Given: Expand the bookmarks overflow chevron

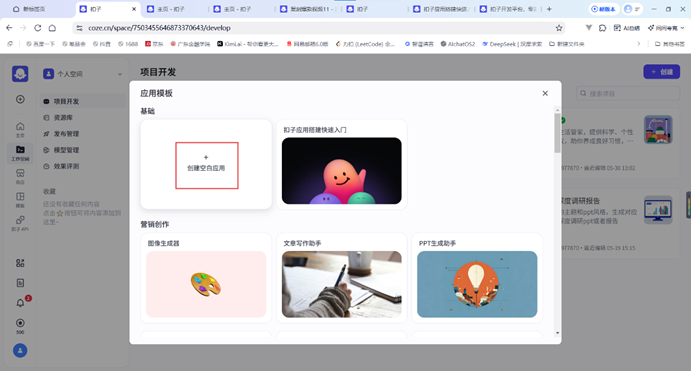Looking at the screenshot, I should (x=639, y=44).
